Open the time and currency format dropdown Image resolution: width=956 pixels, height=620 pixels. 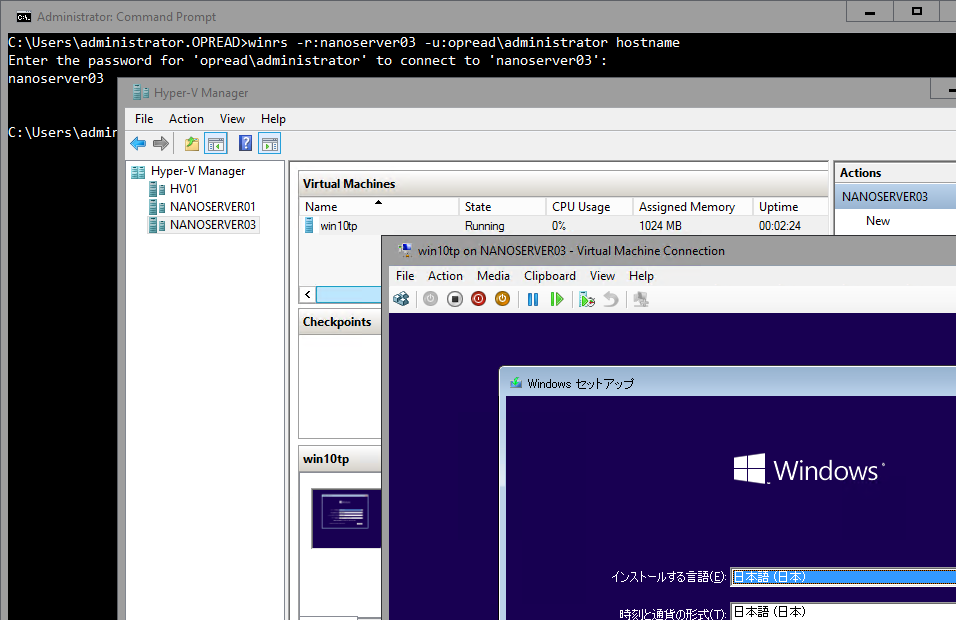click(843, 611)
